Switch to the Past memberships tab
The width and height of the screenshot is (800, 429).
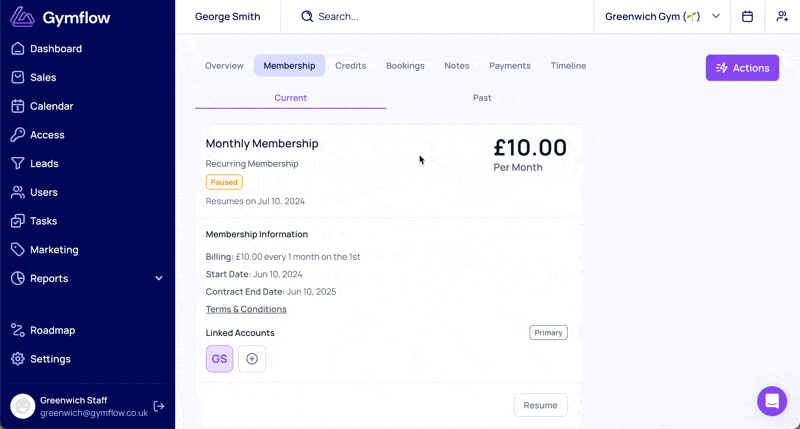pos(482,98)
